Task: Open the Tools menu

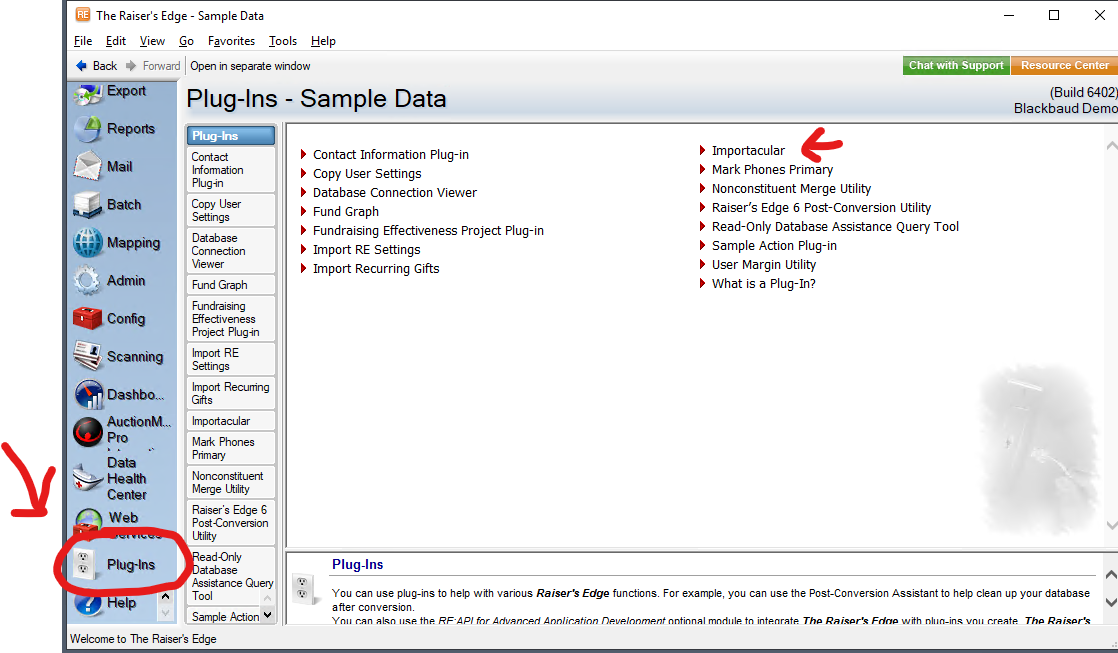Action: pyautogui.click(x=282, y=41)
